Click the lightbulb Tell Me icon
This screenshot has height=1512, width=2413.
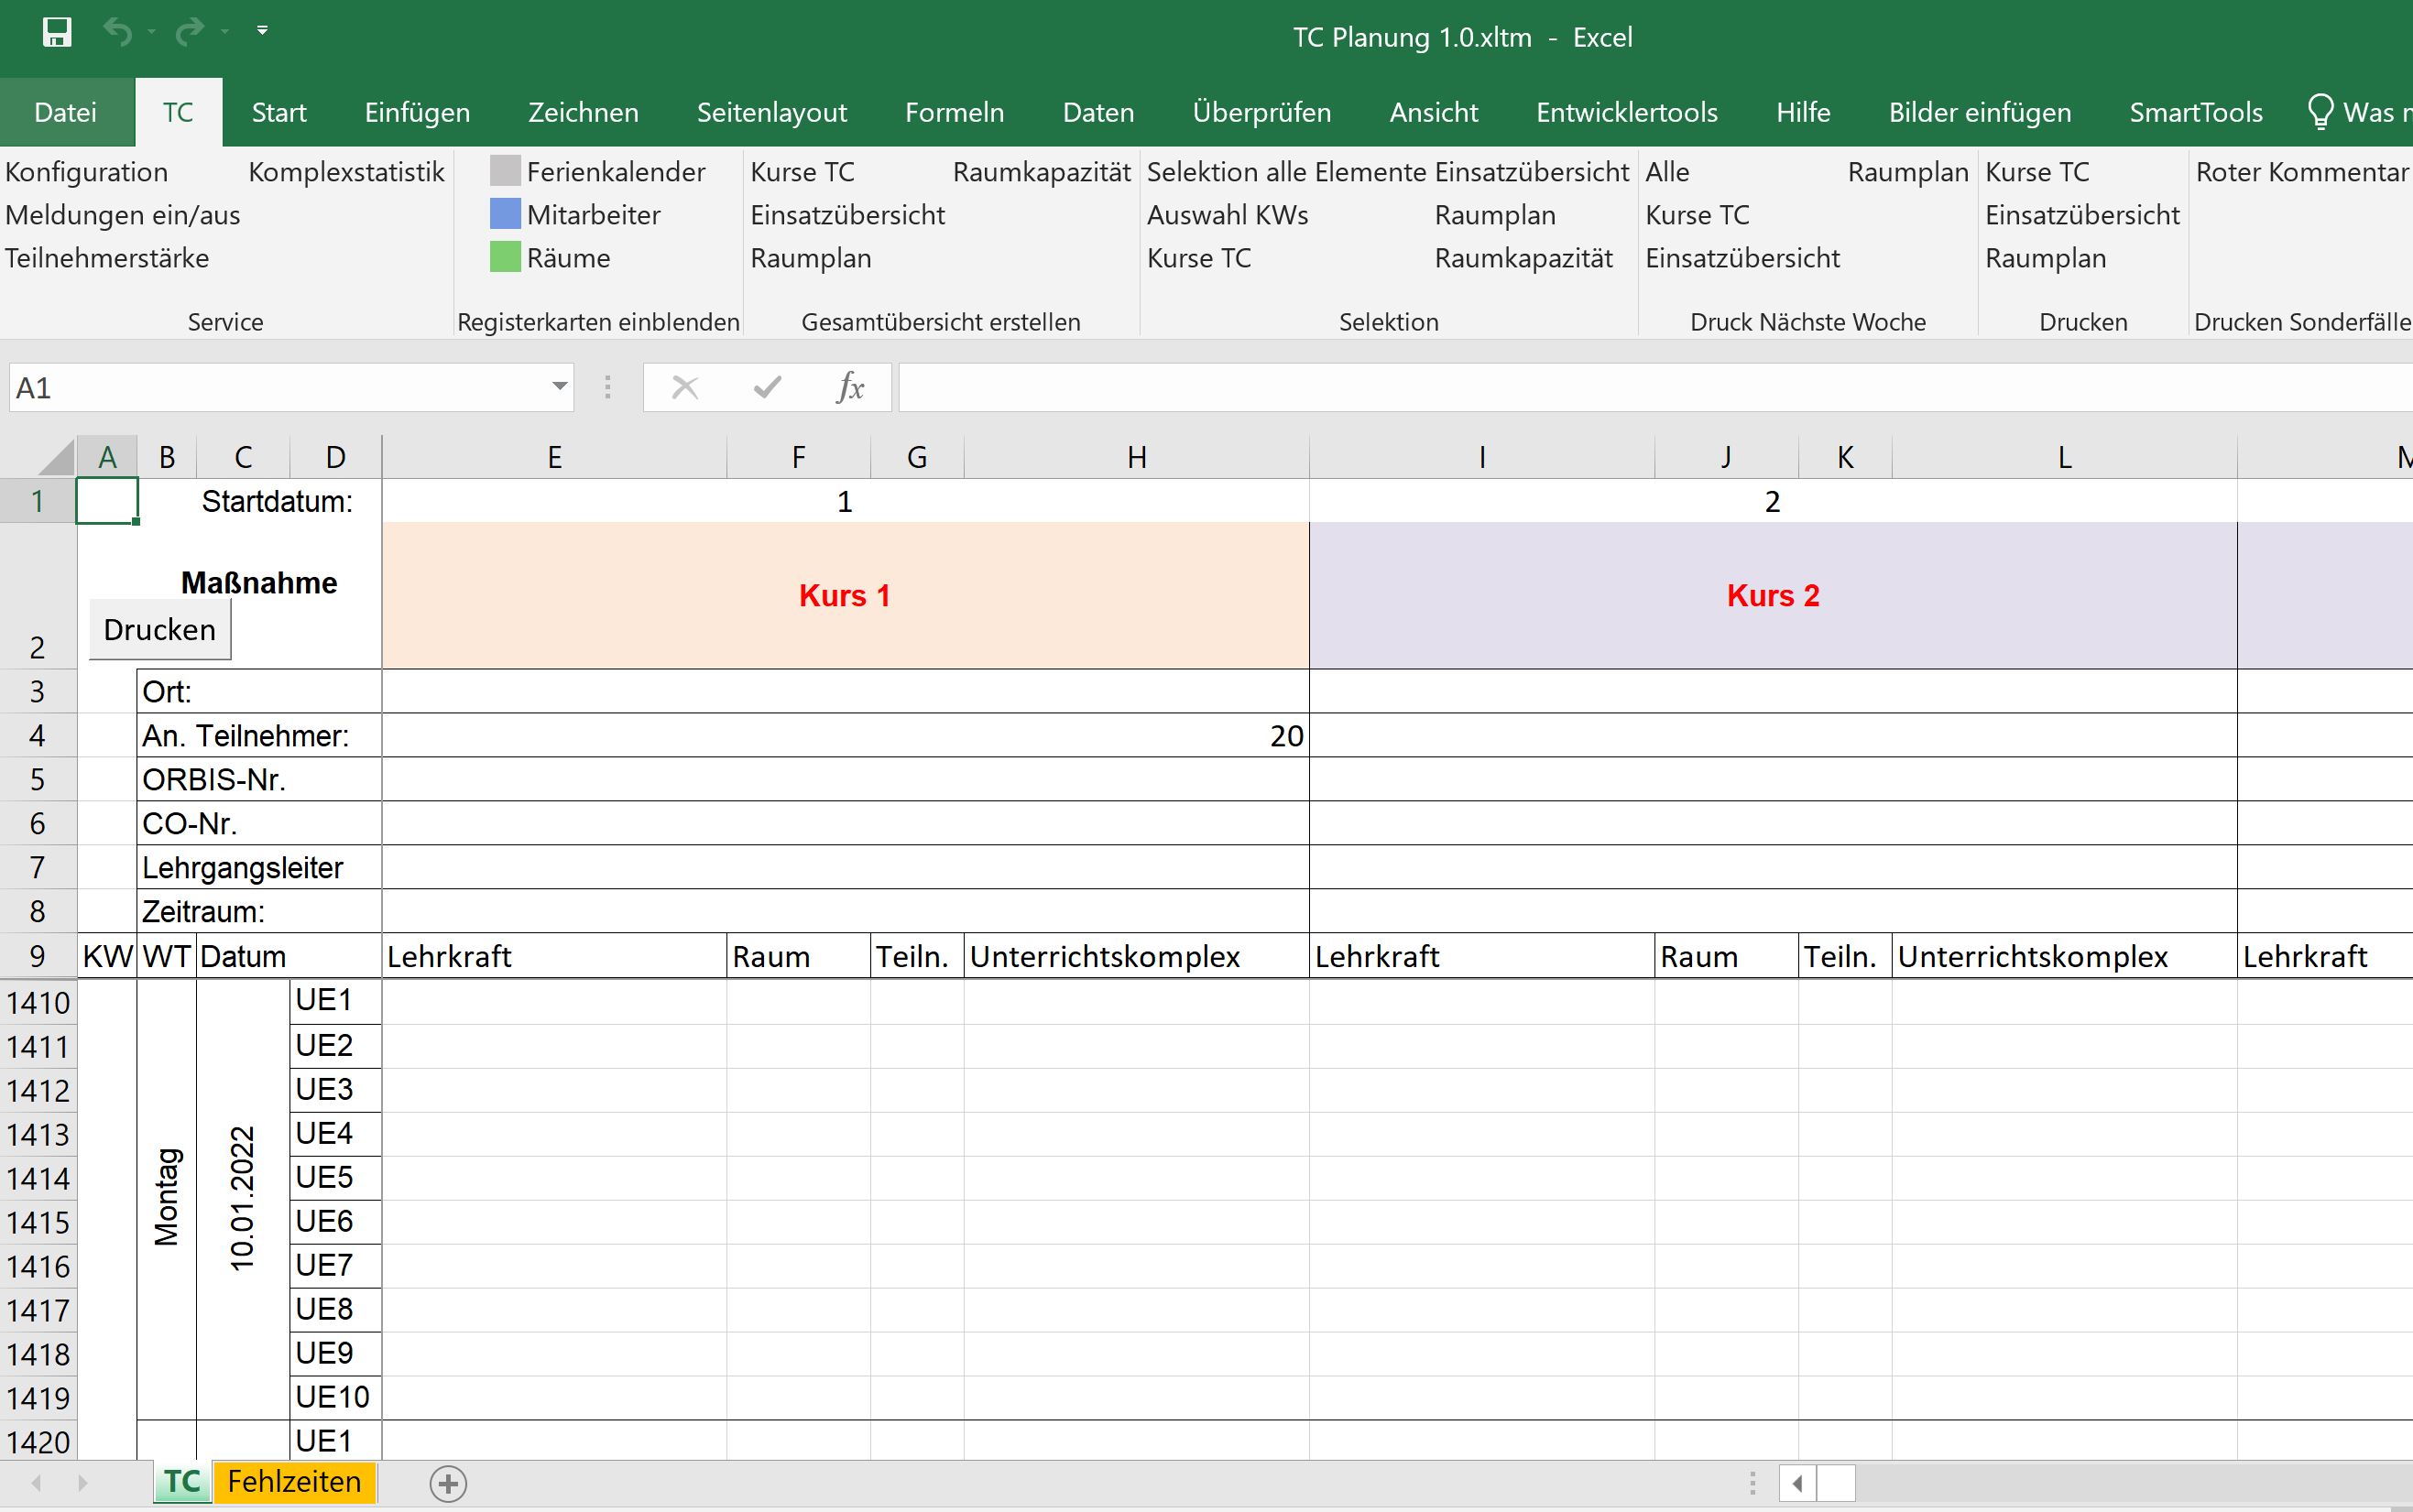tap(2319, 112)
